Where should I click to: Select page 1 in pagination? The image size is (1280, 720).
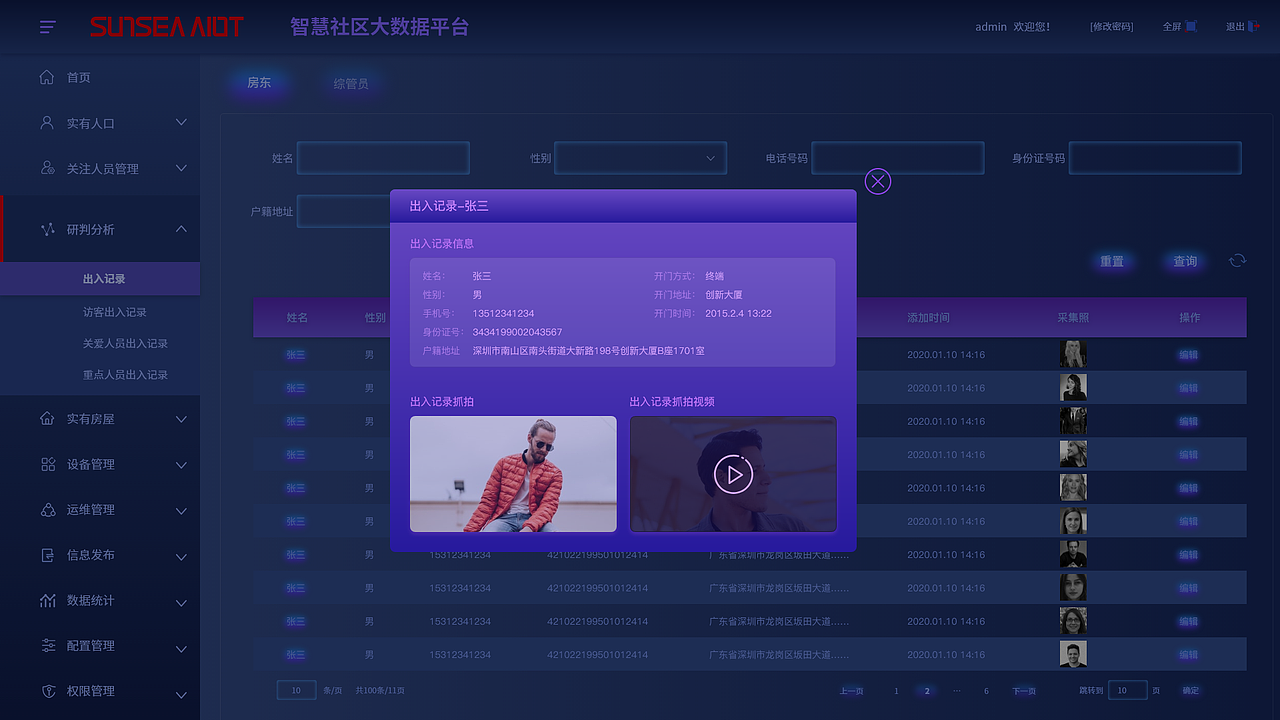896,691
